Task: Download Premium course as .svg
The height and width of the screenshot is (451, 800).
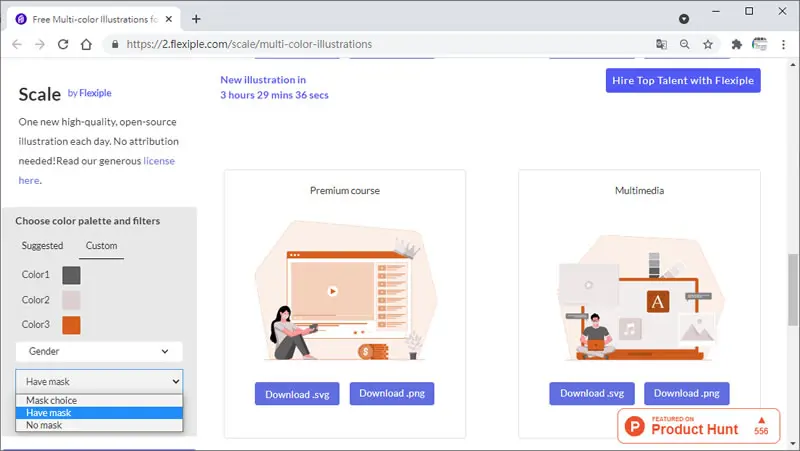Action: click(x=297, y=394)
